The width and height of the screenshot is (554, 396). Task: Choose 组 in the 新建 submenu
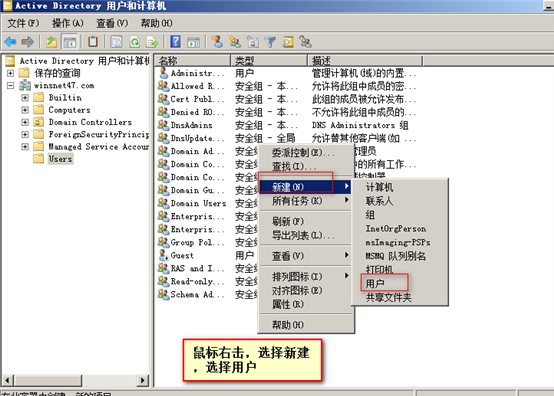(400, 214)
